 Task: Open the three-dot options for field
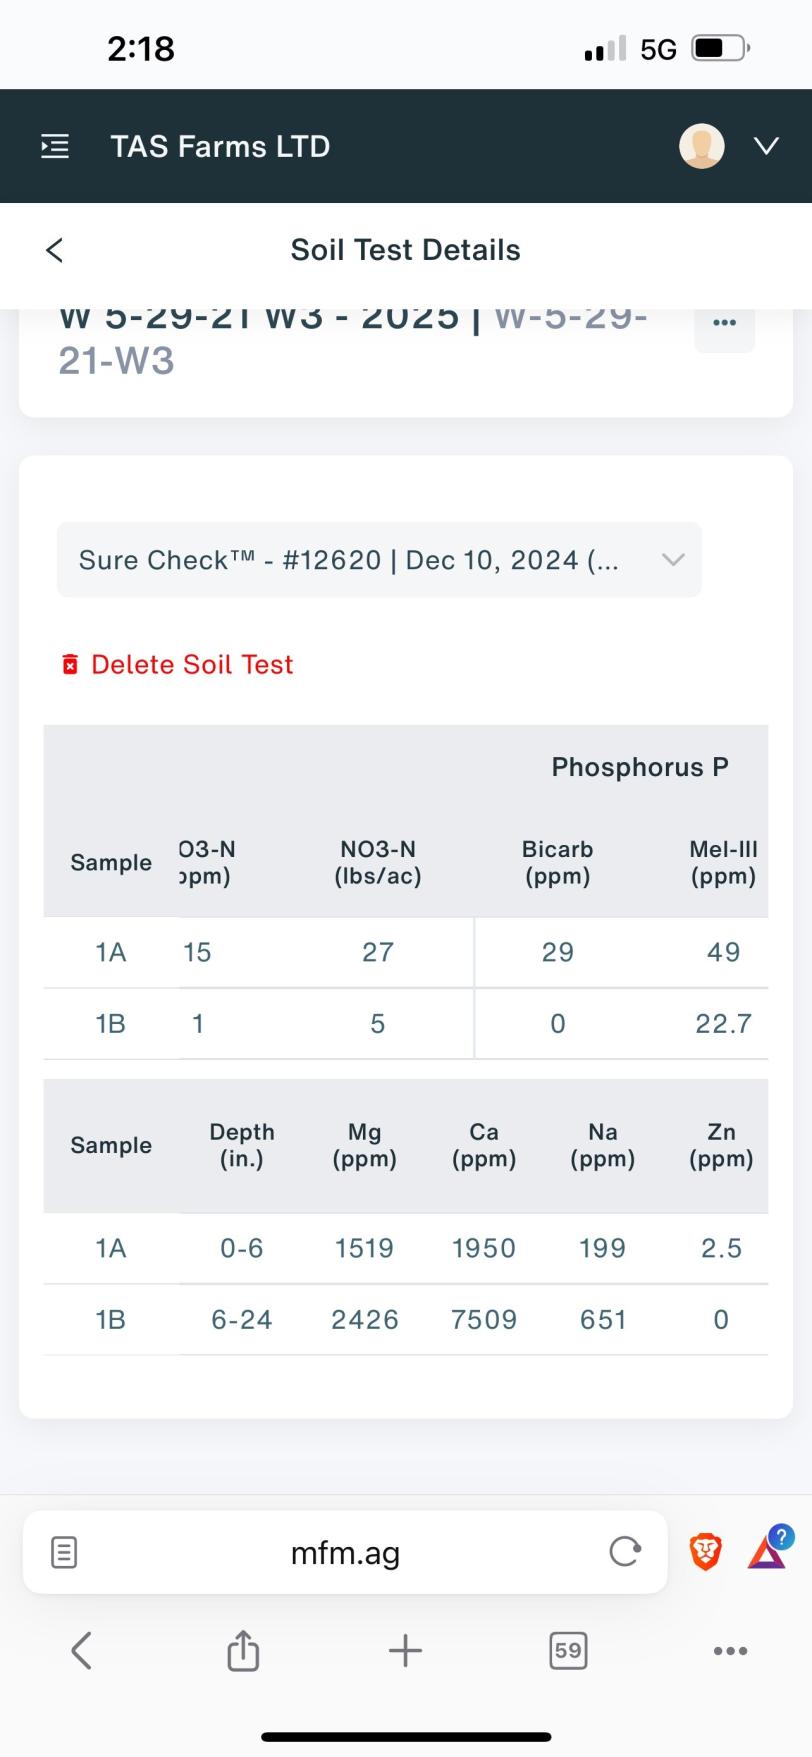pyautogui.click(x=724, y=323)
